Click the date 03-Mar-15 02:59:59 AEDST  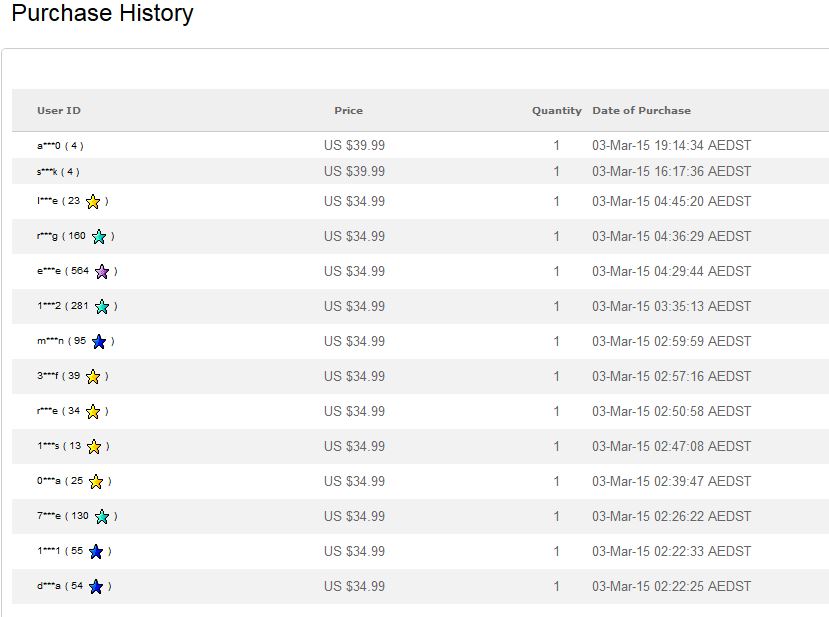[671, 342]
